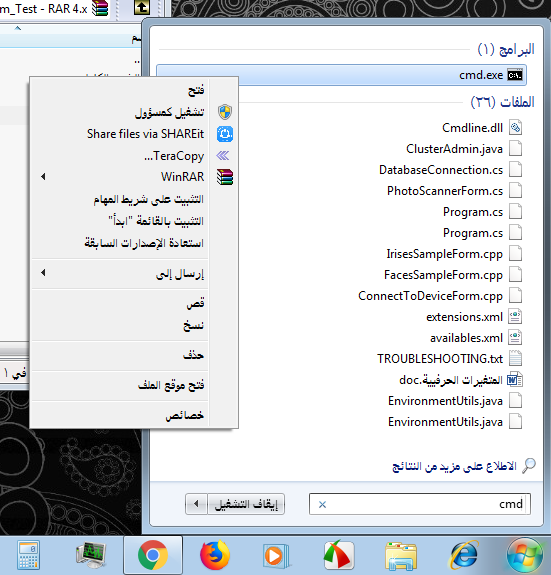551x575 pixels.
Task: Click the admin shield icon in context menu
Action: pyautogui.click(x=224, y=112)
